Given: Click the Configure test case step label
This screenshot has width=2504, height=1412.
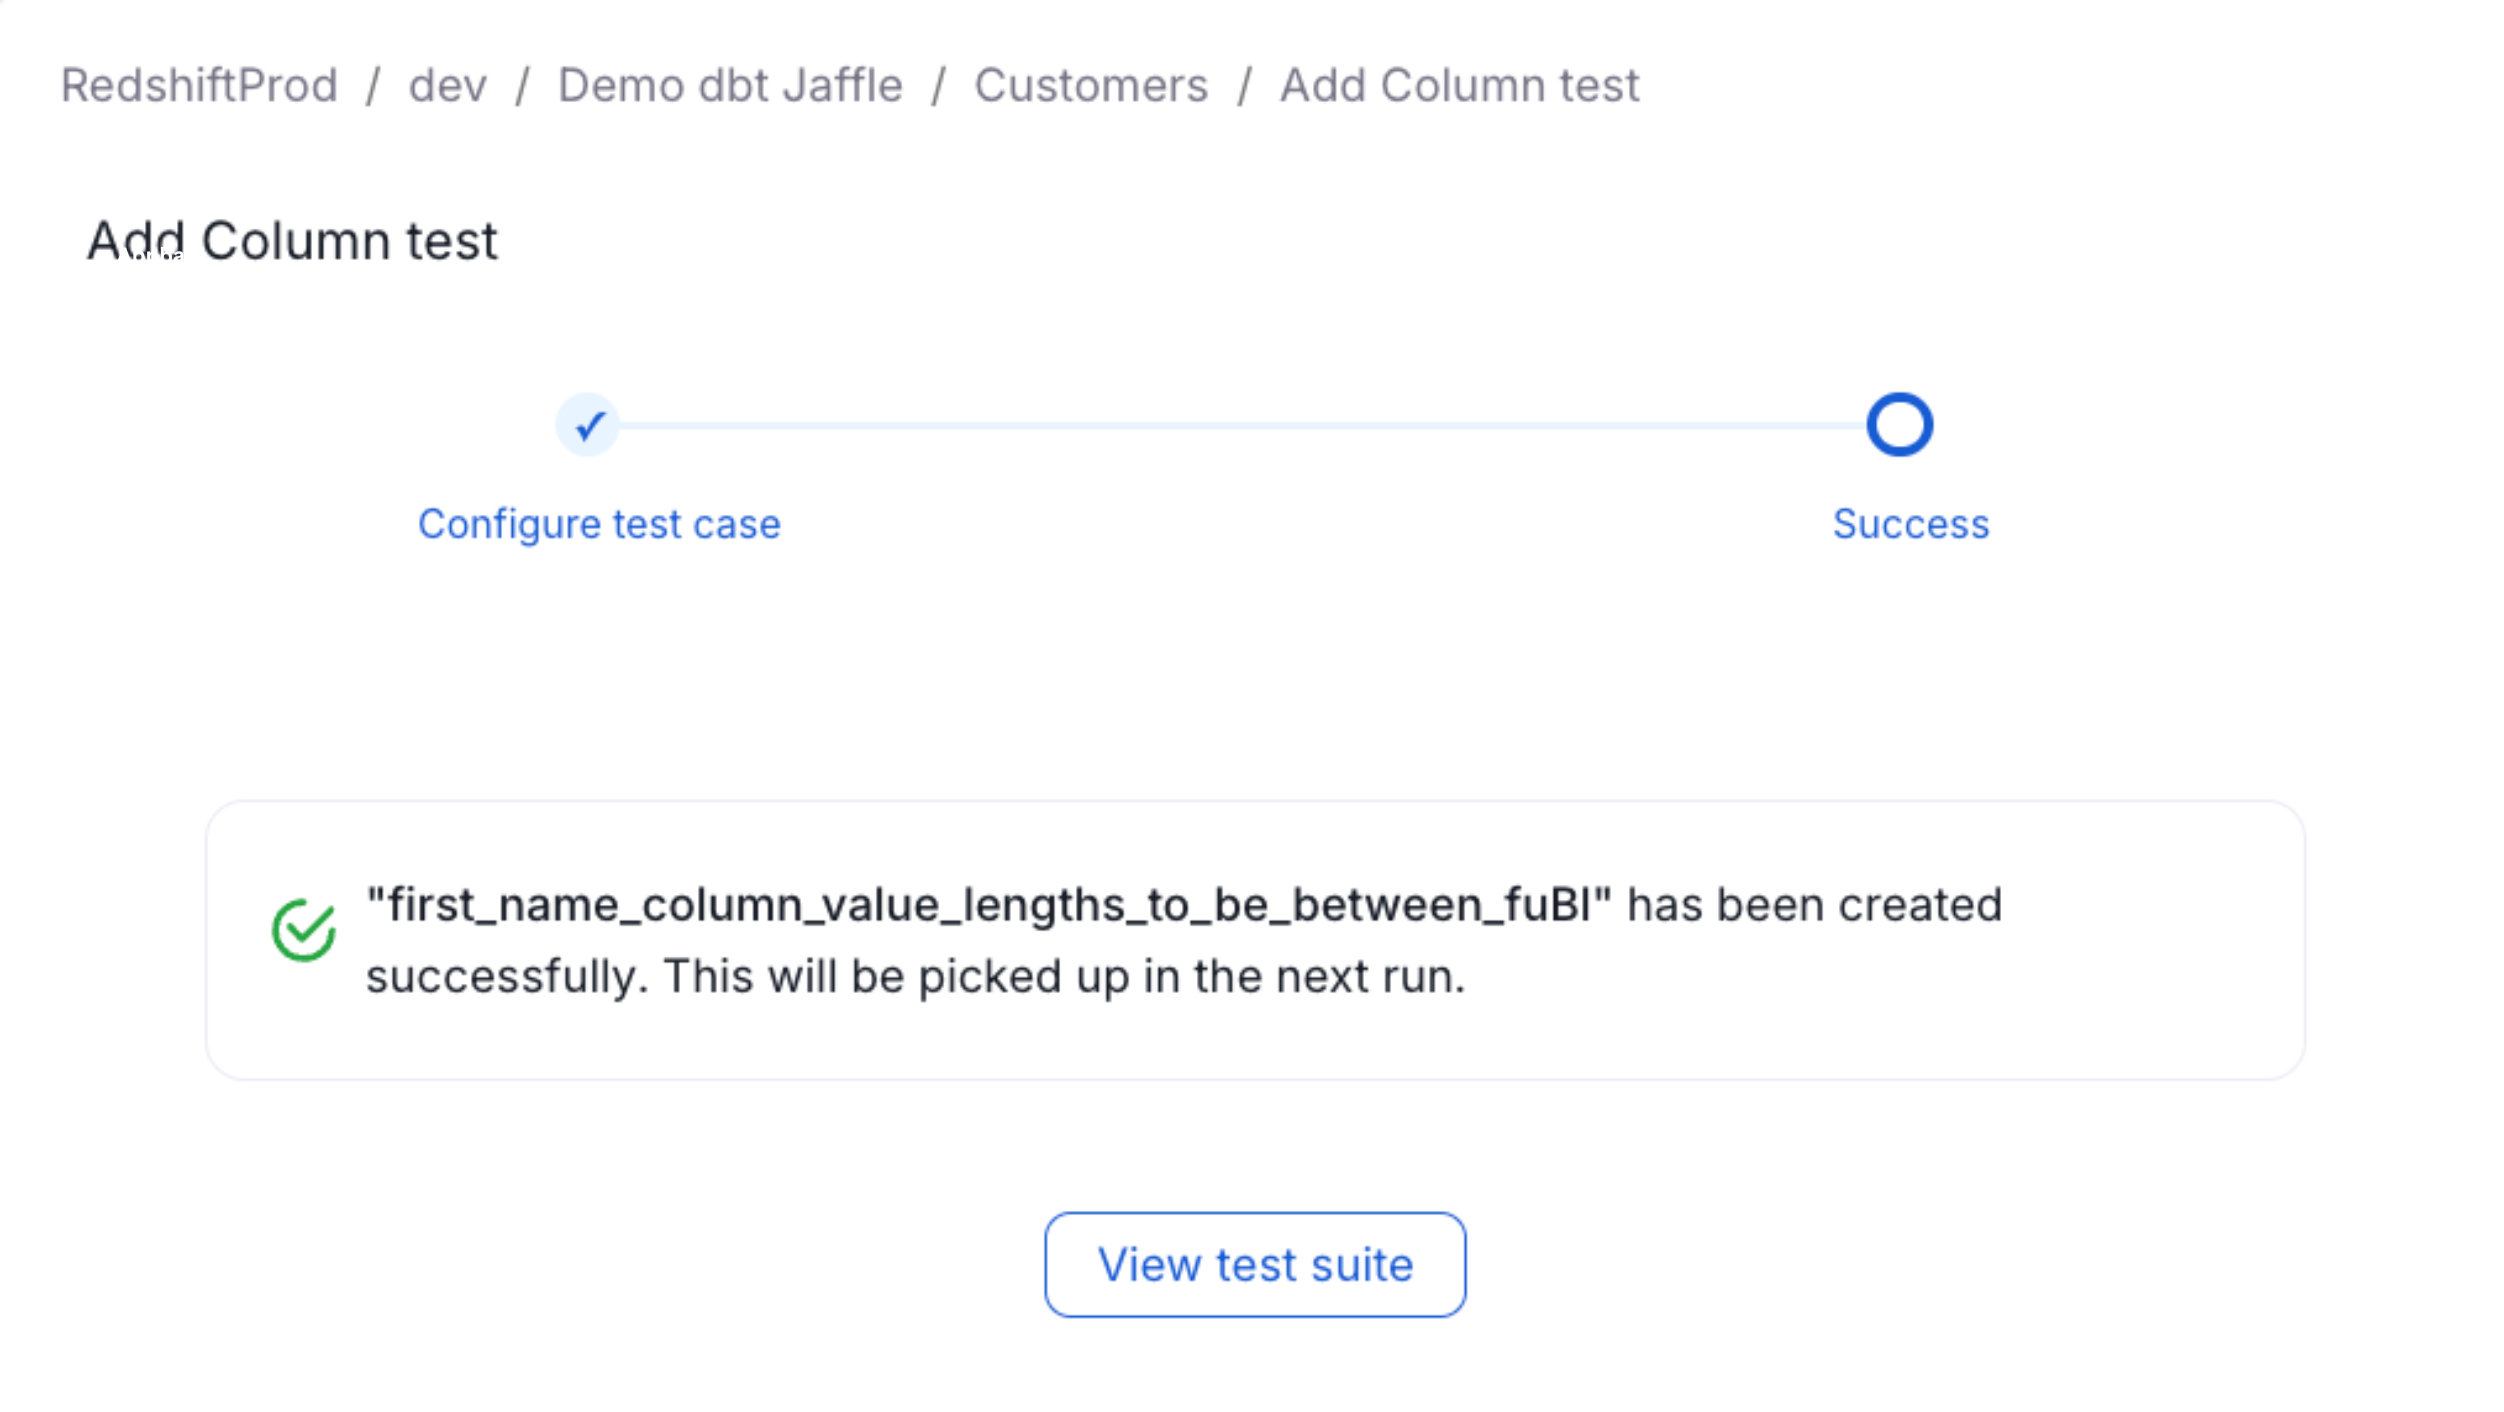Looking at the screenshot, I should tap(601, 523).
